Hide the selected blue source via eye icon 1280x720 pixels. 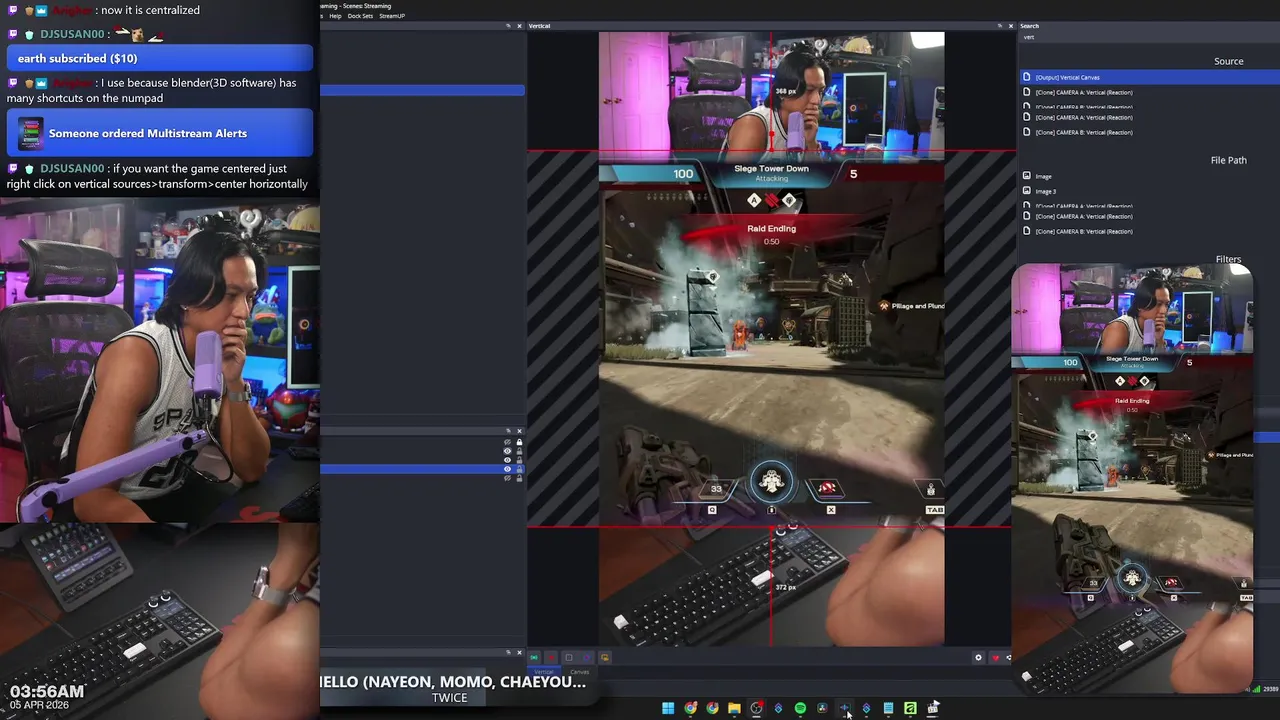[507, 469]
